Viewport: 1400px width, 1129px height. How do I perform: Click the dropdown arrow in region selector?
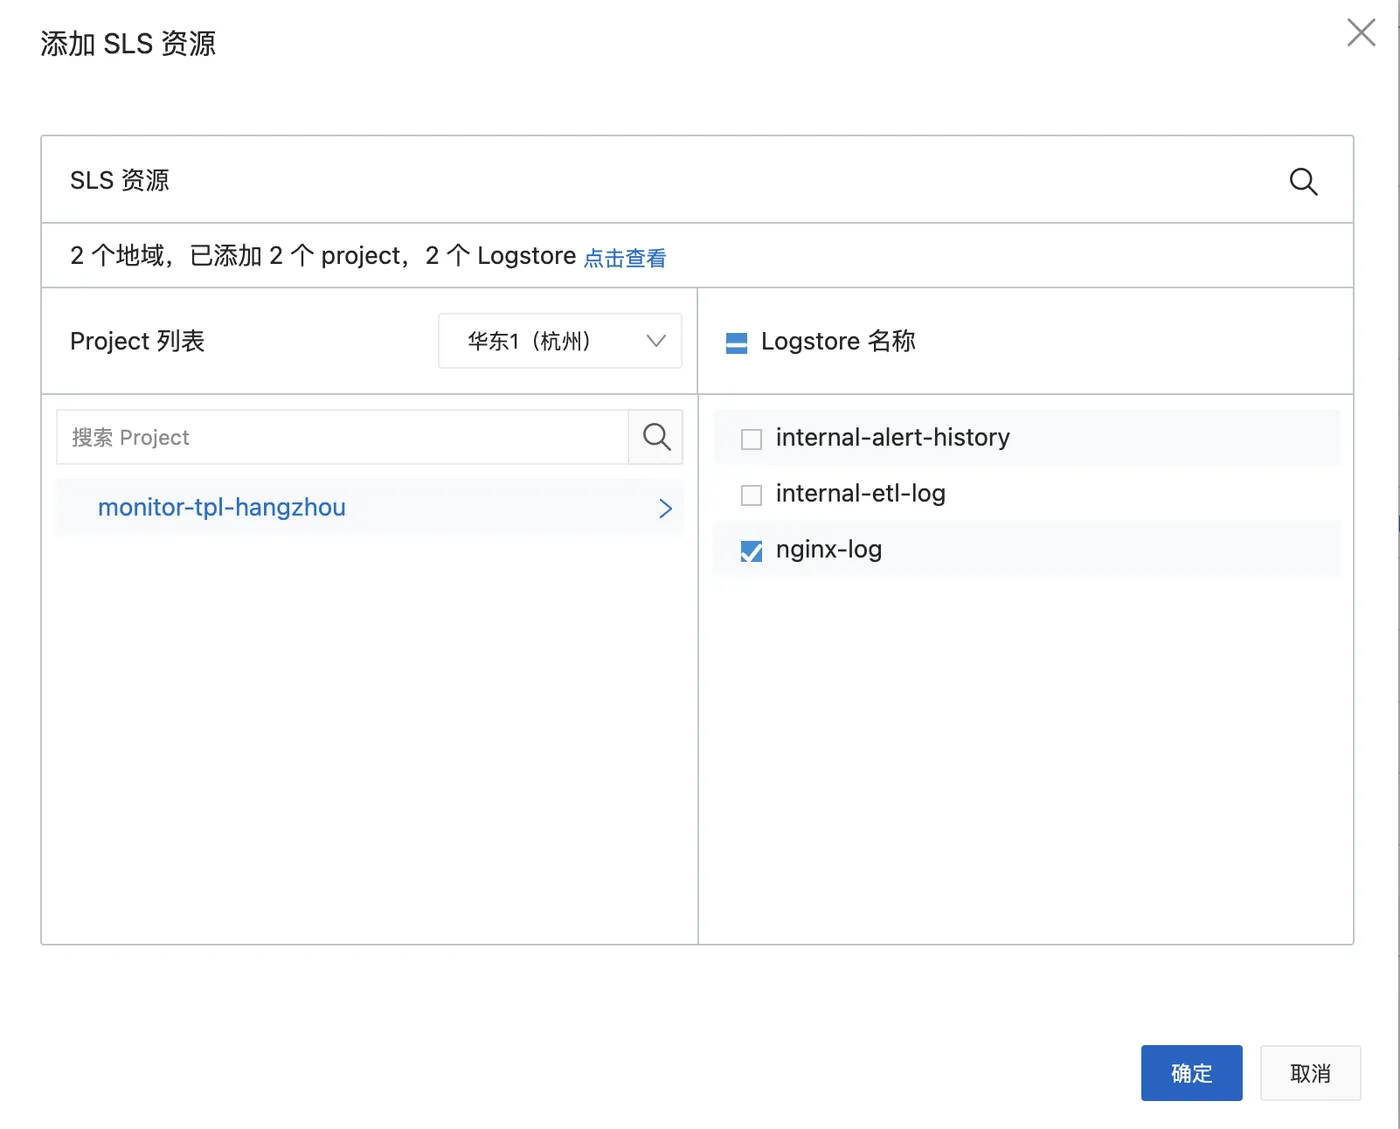pos(656,341)
